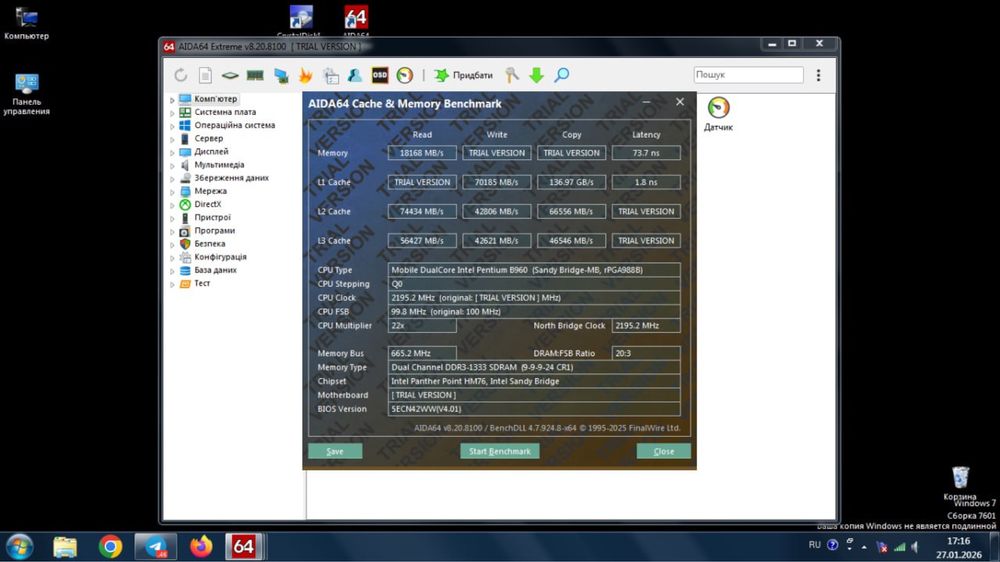Click the CPU chip icon in toolbar

(x=230, y=75)
